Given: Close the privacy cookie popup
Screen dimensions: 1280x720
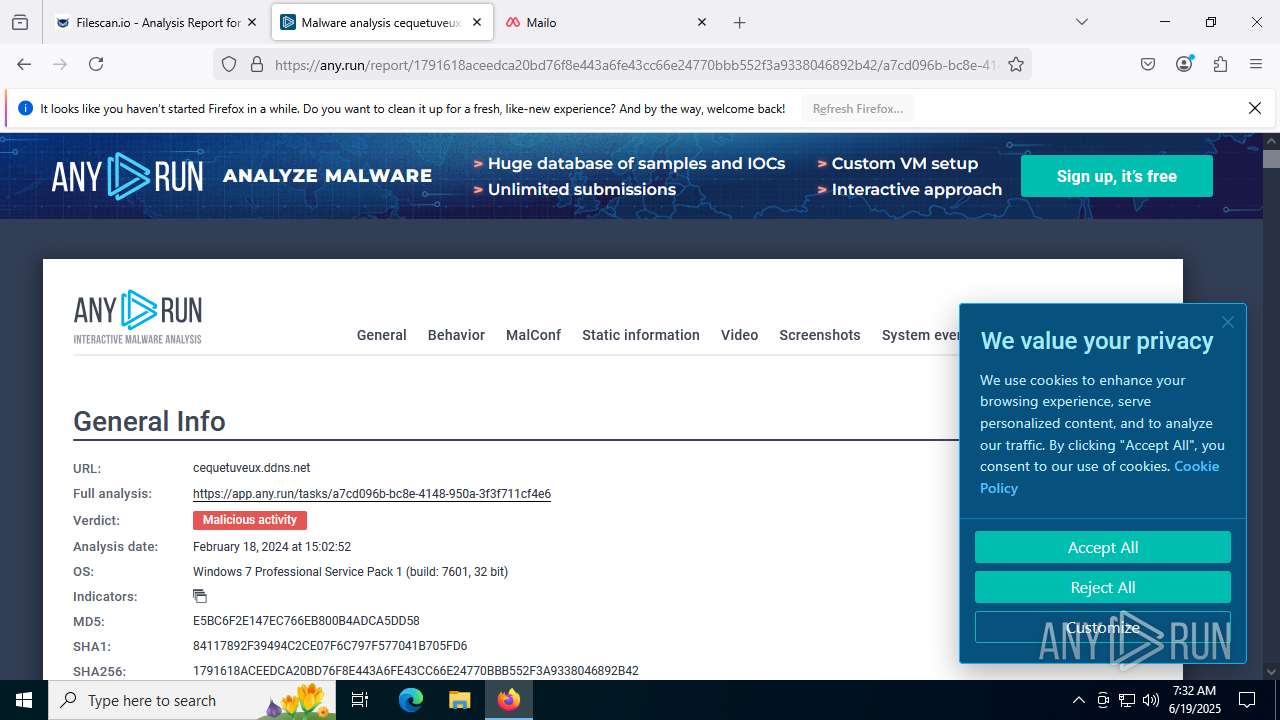Looking at the screenshot, I should click(1228, 322).
